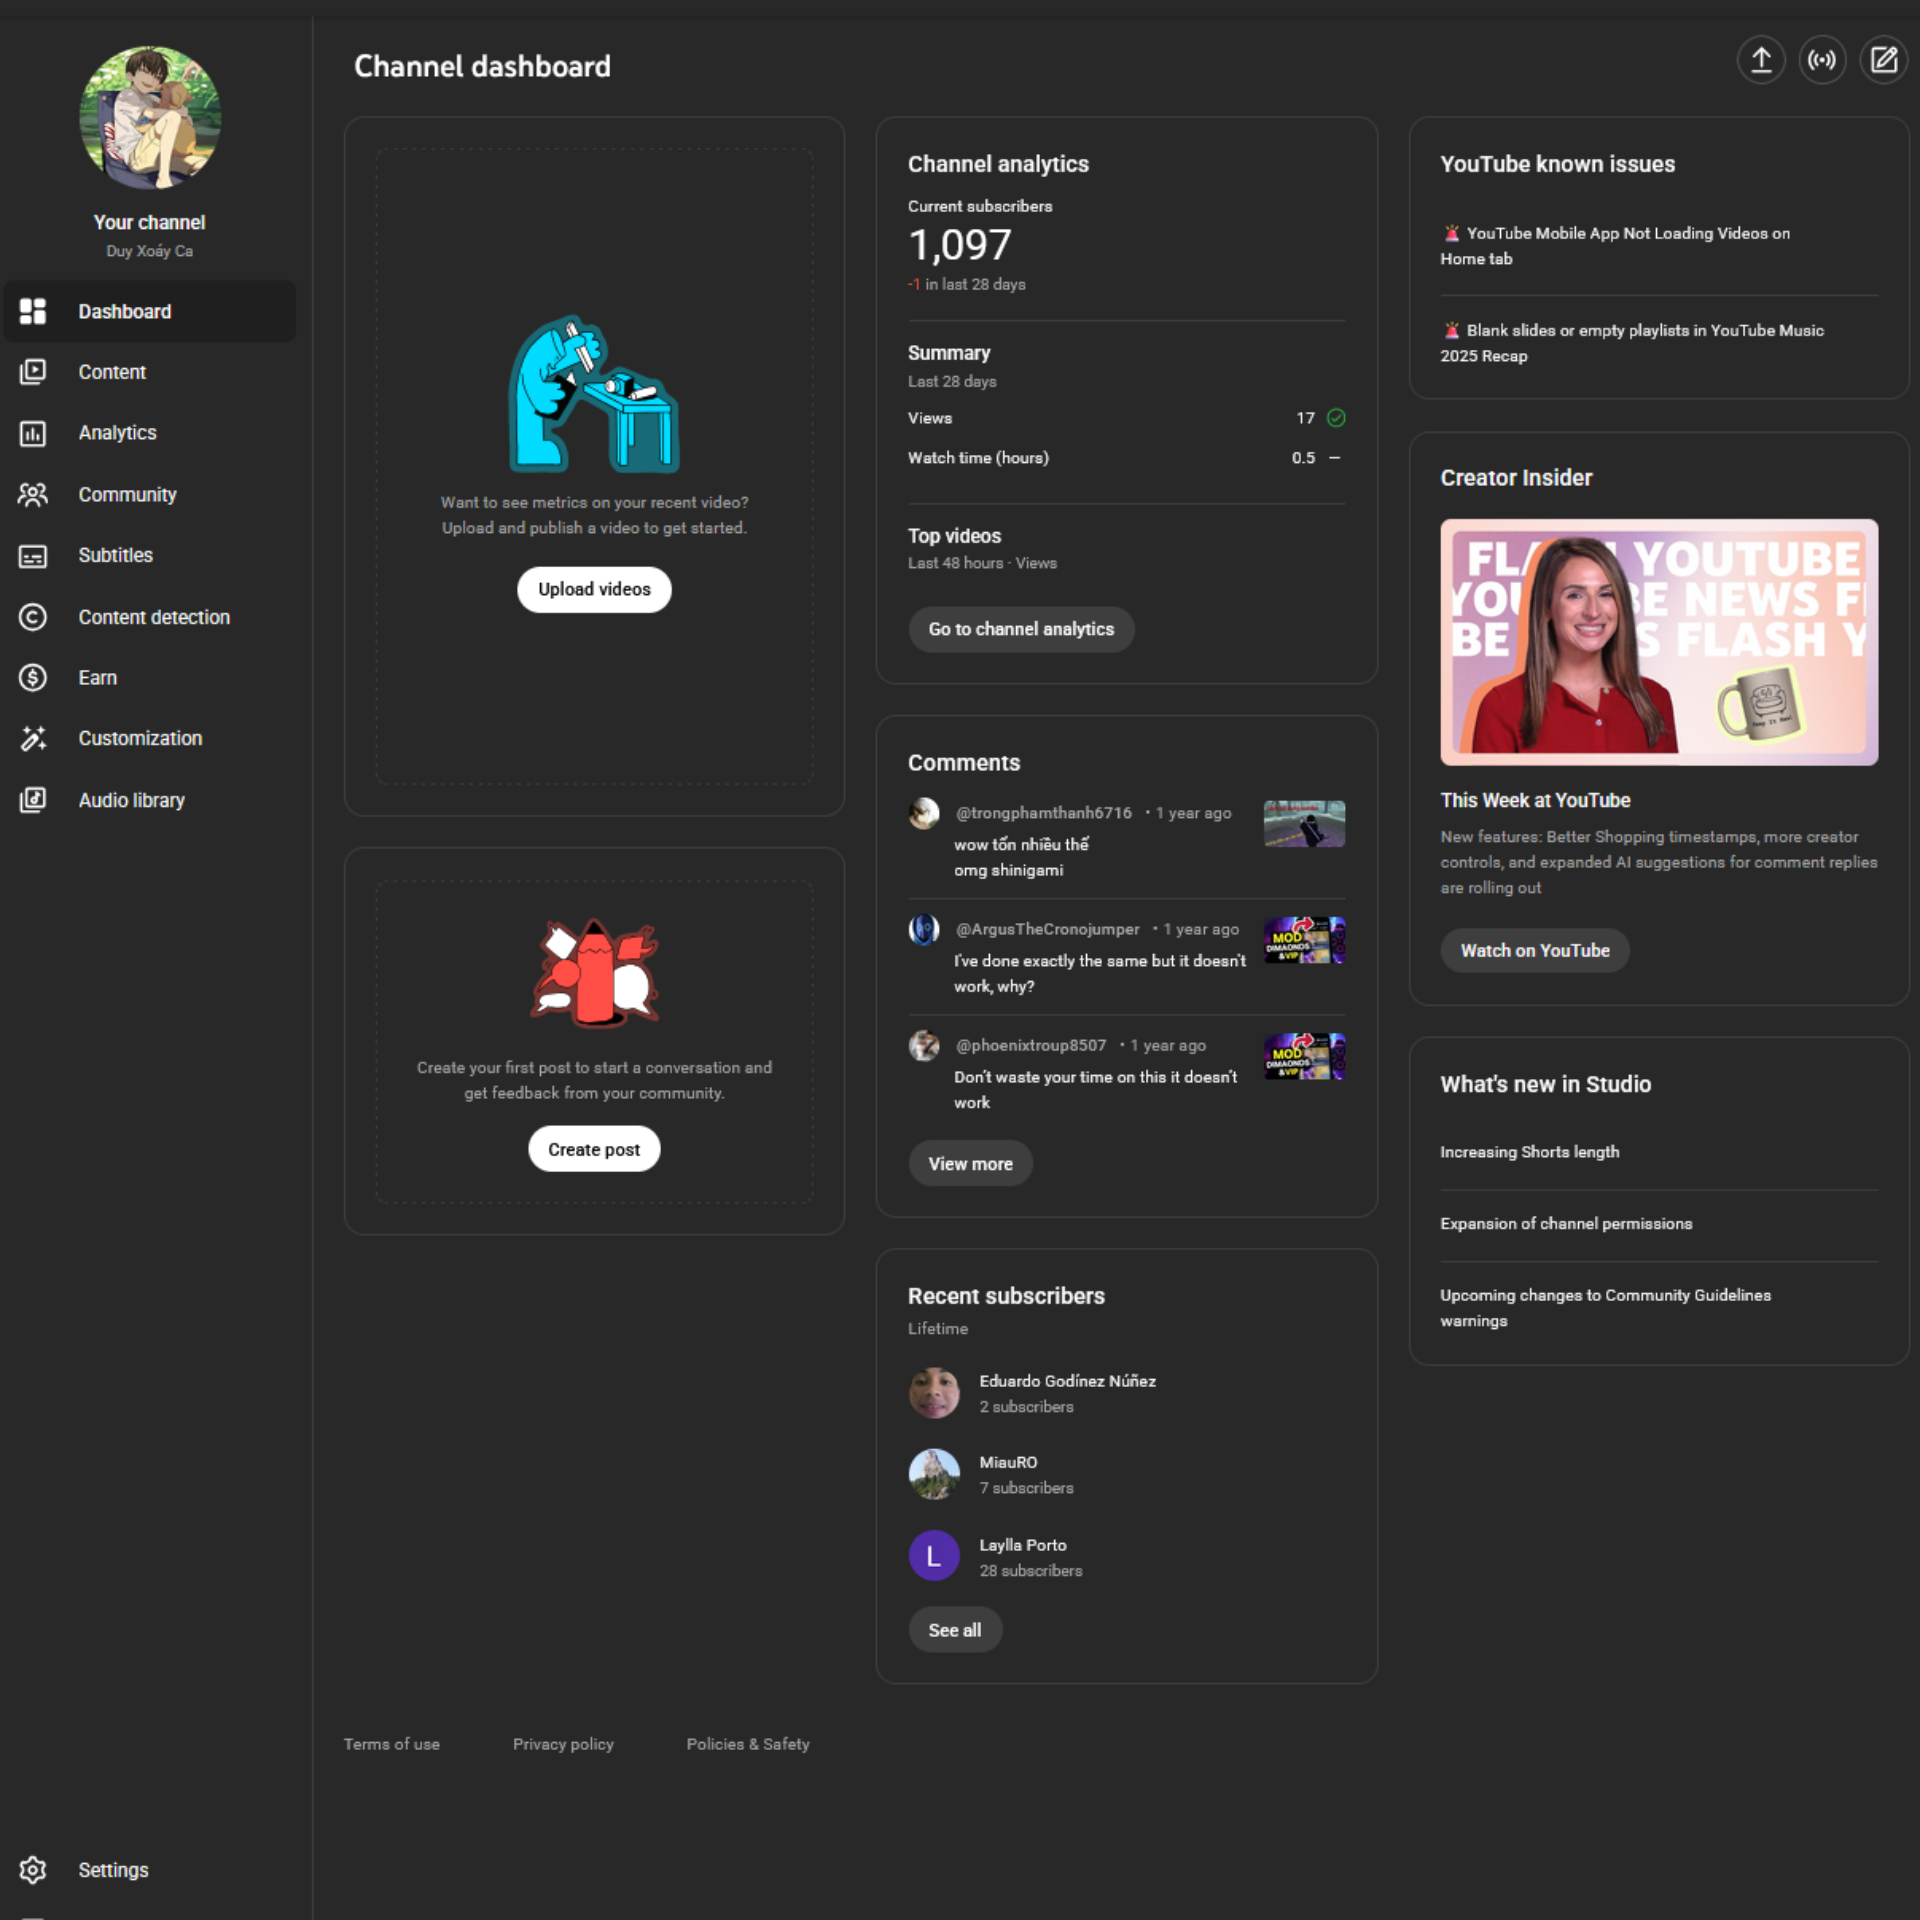The image size is (1920, 1920).
Task: Open the Terms of use link
Action: click(x=391, y=1743)
